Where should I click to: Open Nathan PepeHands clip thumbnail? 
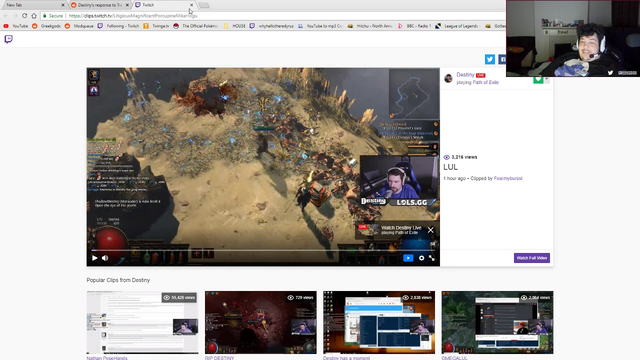(x=142, y=322)
